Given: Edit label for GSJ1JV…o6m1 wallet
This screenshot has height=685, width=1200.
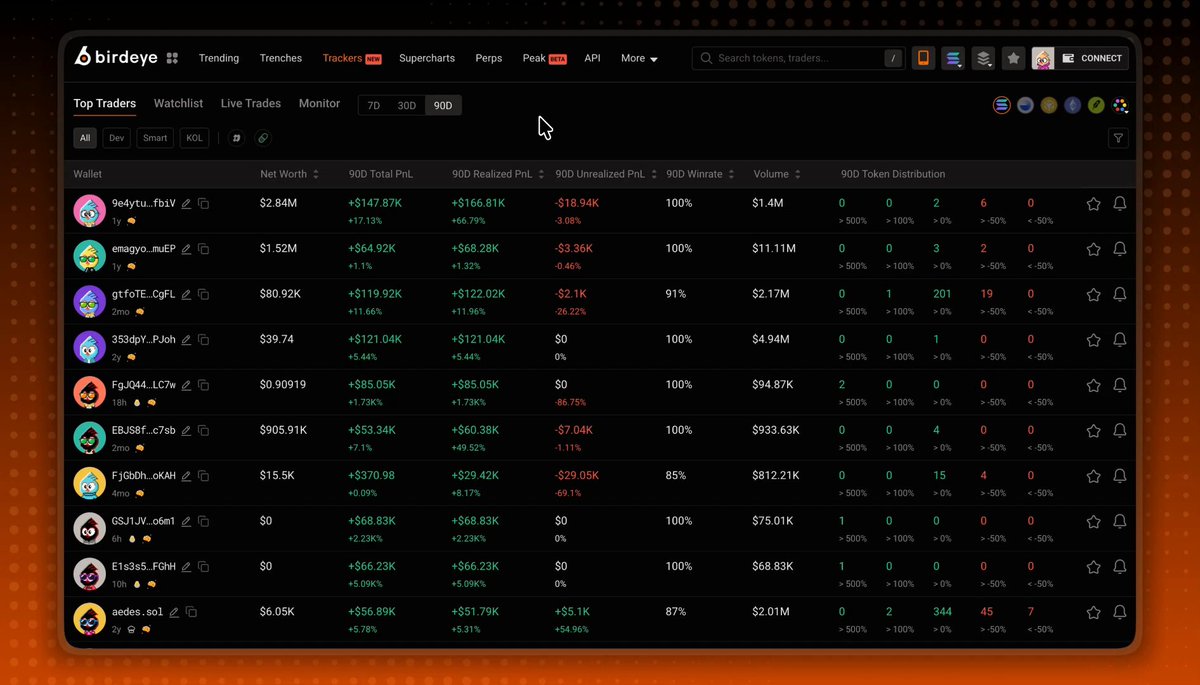Looking at the screenshot, I should coord(186,521).
